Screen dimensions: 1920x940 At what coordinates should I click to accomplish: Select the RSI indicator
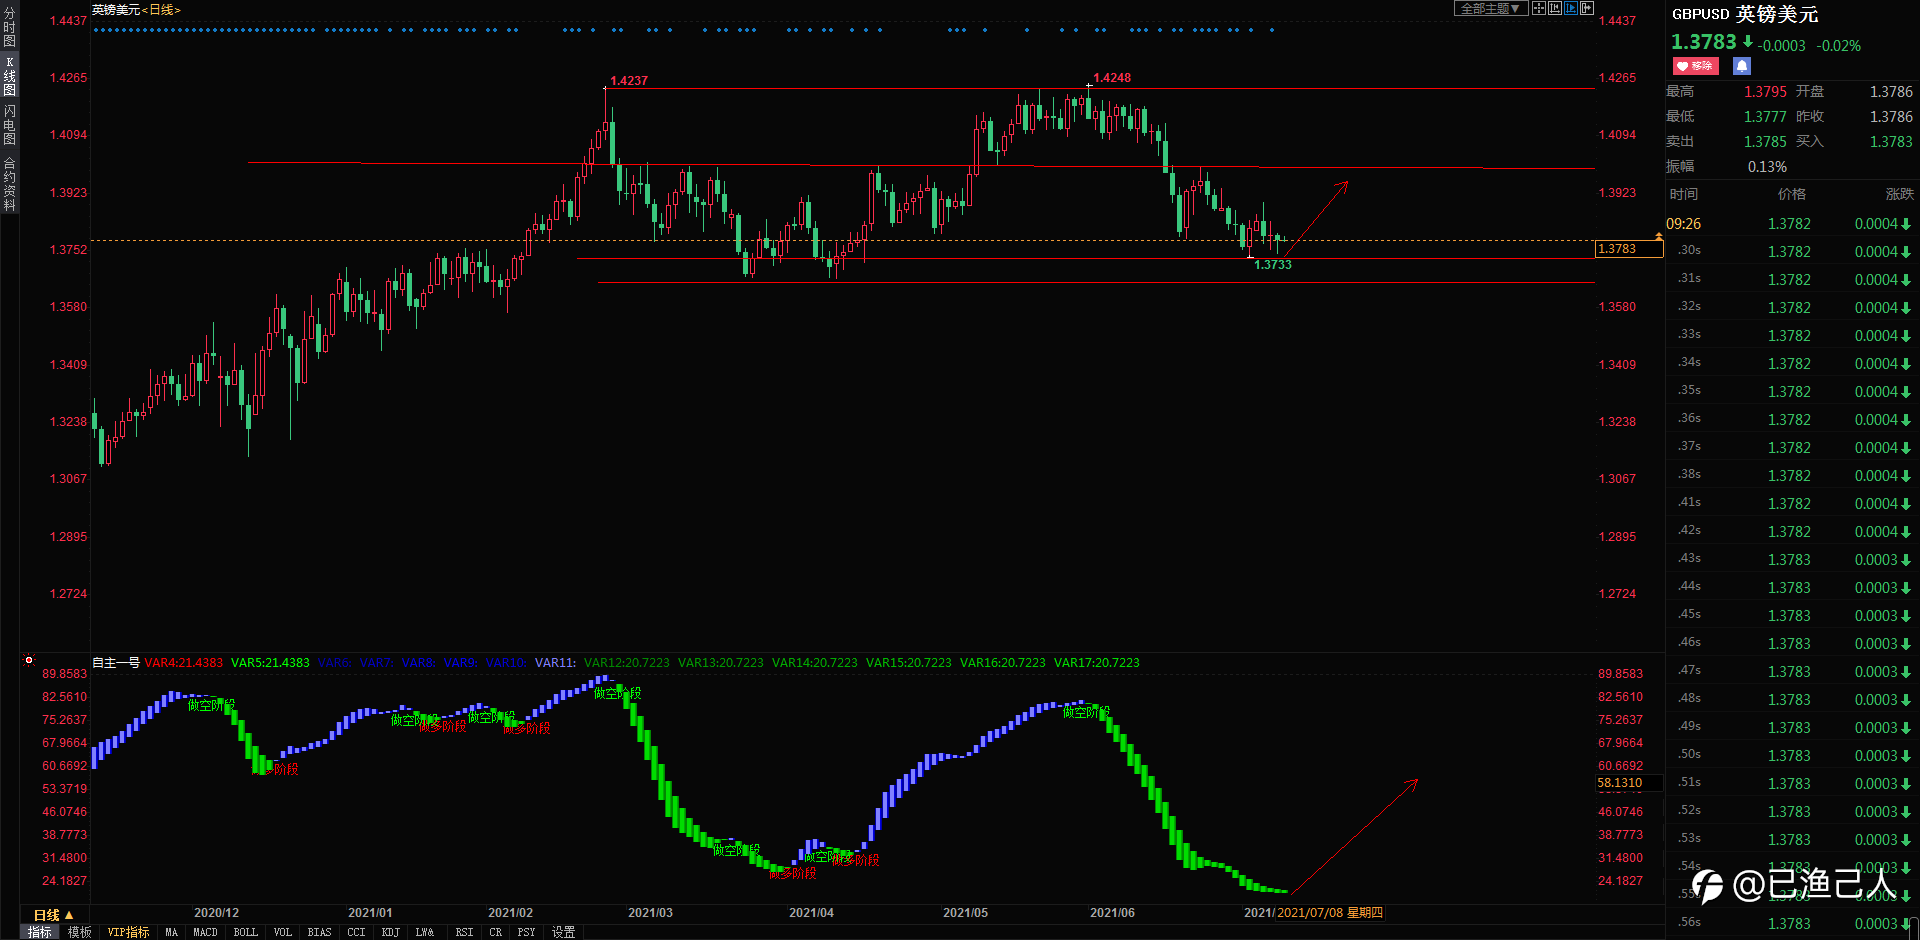click(464, 932)
